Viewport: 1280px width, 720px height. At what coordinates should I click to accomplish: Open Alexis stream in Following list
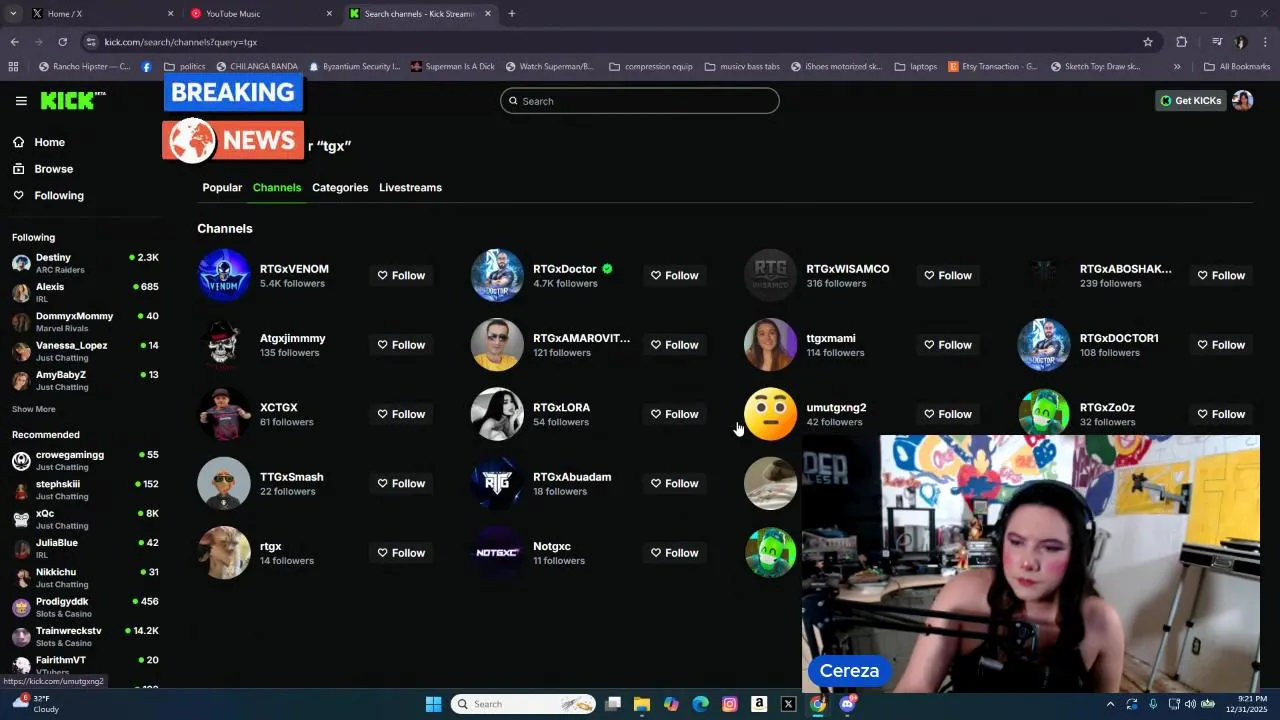(x=85, y=292)
